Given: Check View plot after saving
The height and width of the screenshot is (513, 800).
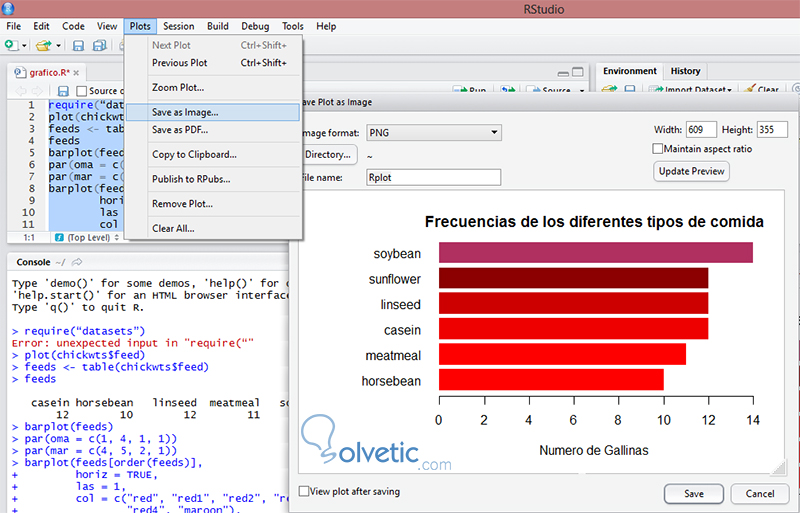Looking at the screenshot, I should pyautogui.click(x=304, y=491).
